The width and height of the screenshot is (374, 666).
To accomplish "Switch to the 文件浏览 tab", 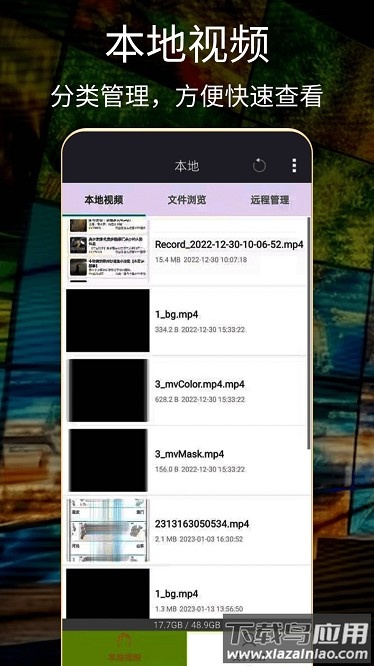I will point(187,200).
